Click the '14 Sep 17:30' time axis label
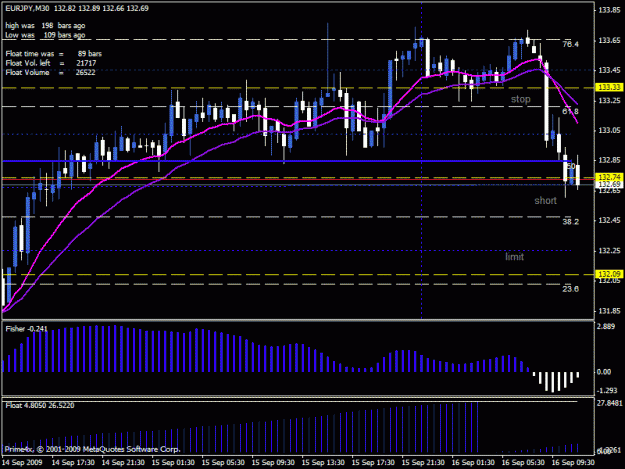625x469 pixels. pyautogui.click(x=73, y=463)
